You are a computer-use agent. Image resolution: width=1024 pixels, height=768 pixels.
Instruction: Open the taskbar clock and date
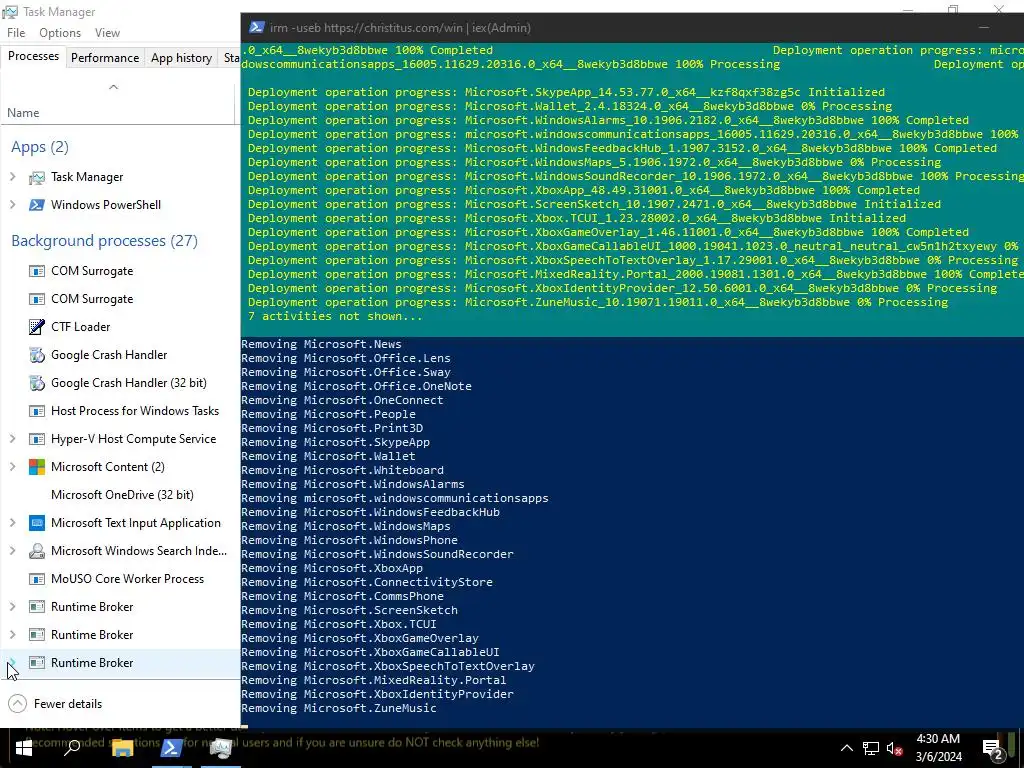[938, 748]
